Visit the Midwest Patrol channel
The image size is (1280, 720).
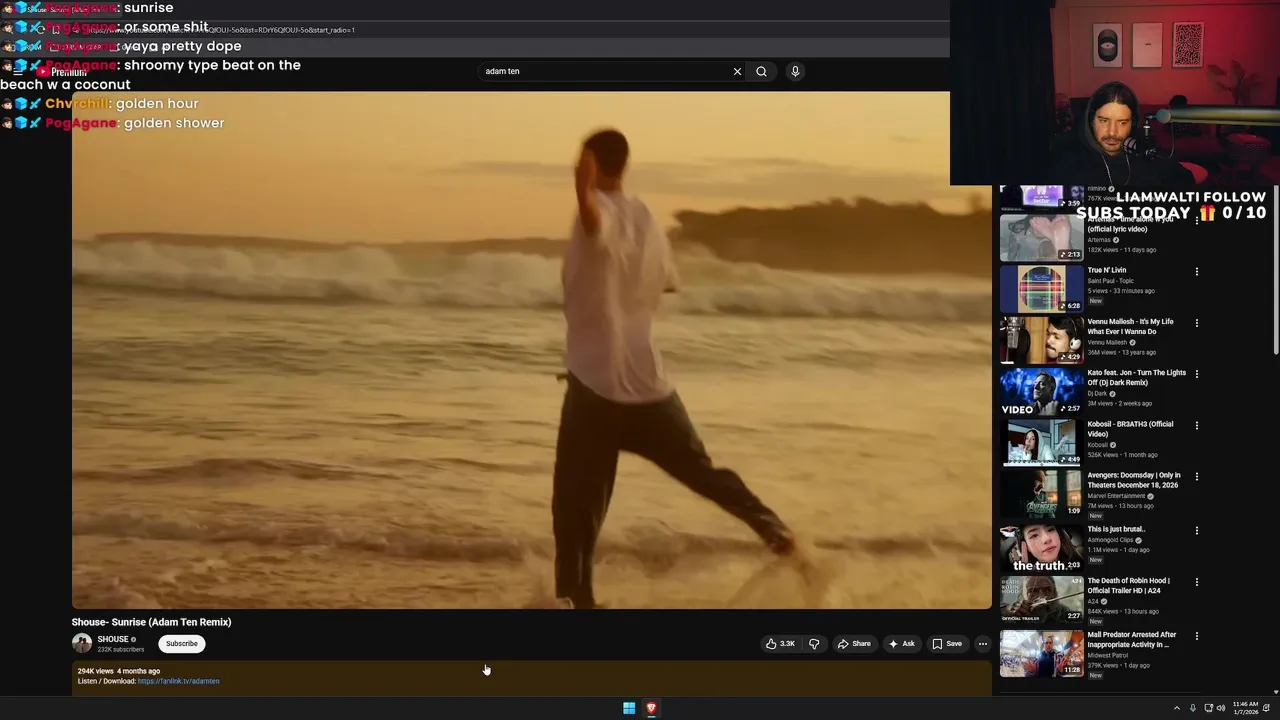pos(1108,655)
